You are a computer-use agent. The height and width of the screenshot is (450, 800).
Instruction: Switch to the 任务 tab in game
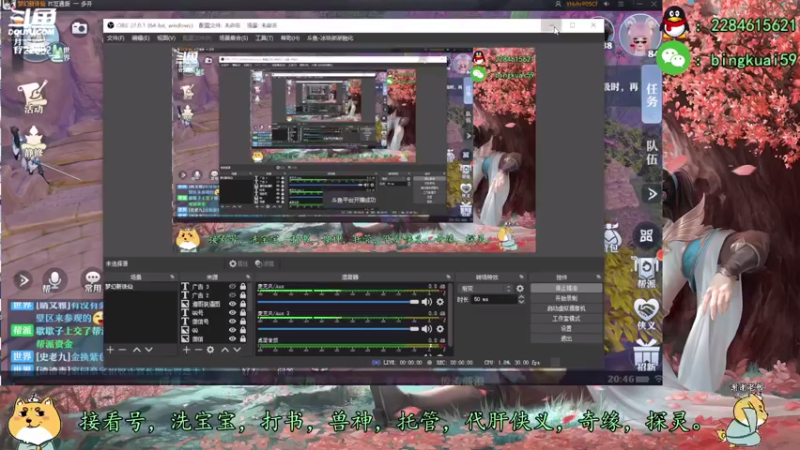652,94
